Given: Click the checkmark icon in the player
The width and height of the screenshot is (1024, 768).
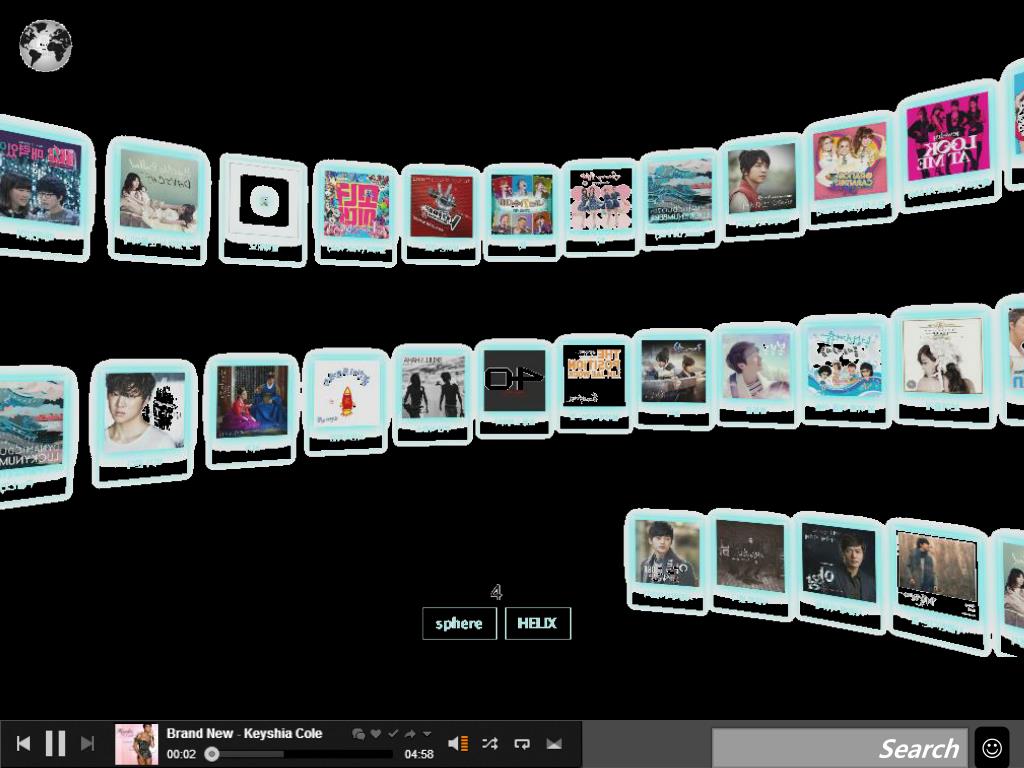Looking at the screenshot, I should [393, 734].
